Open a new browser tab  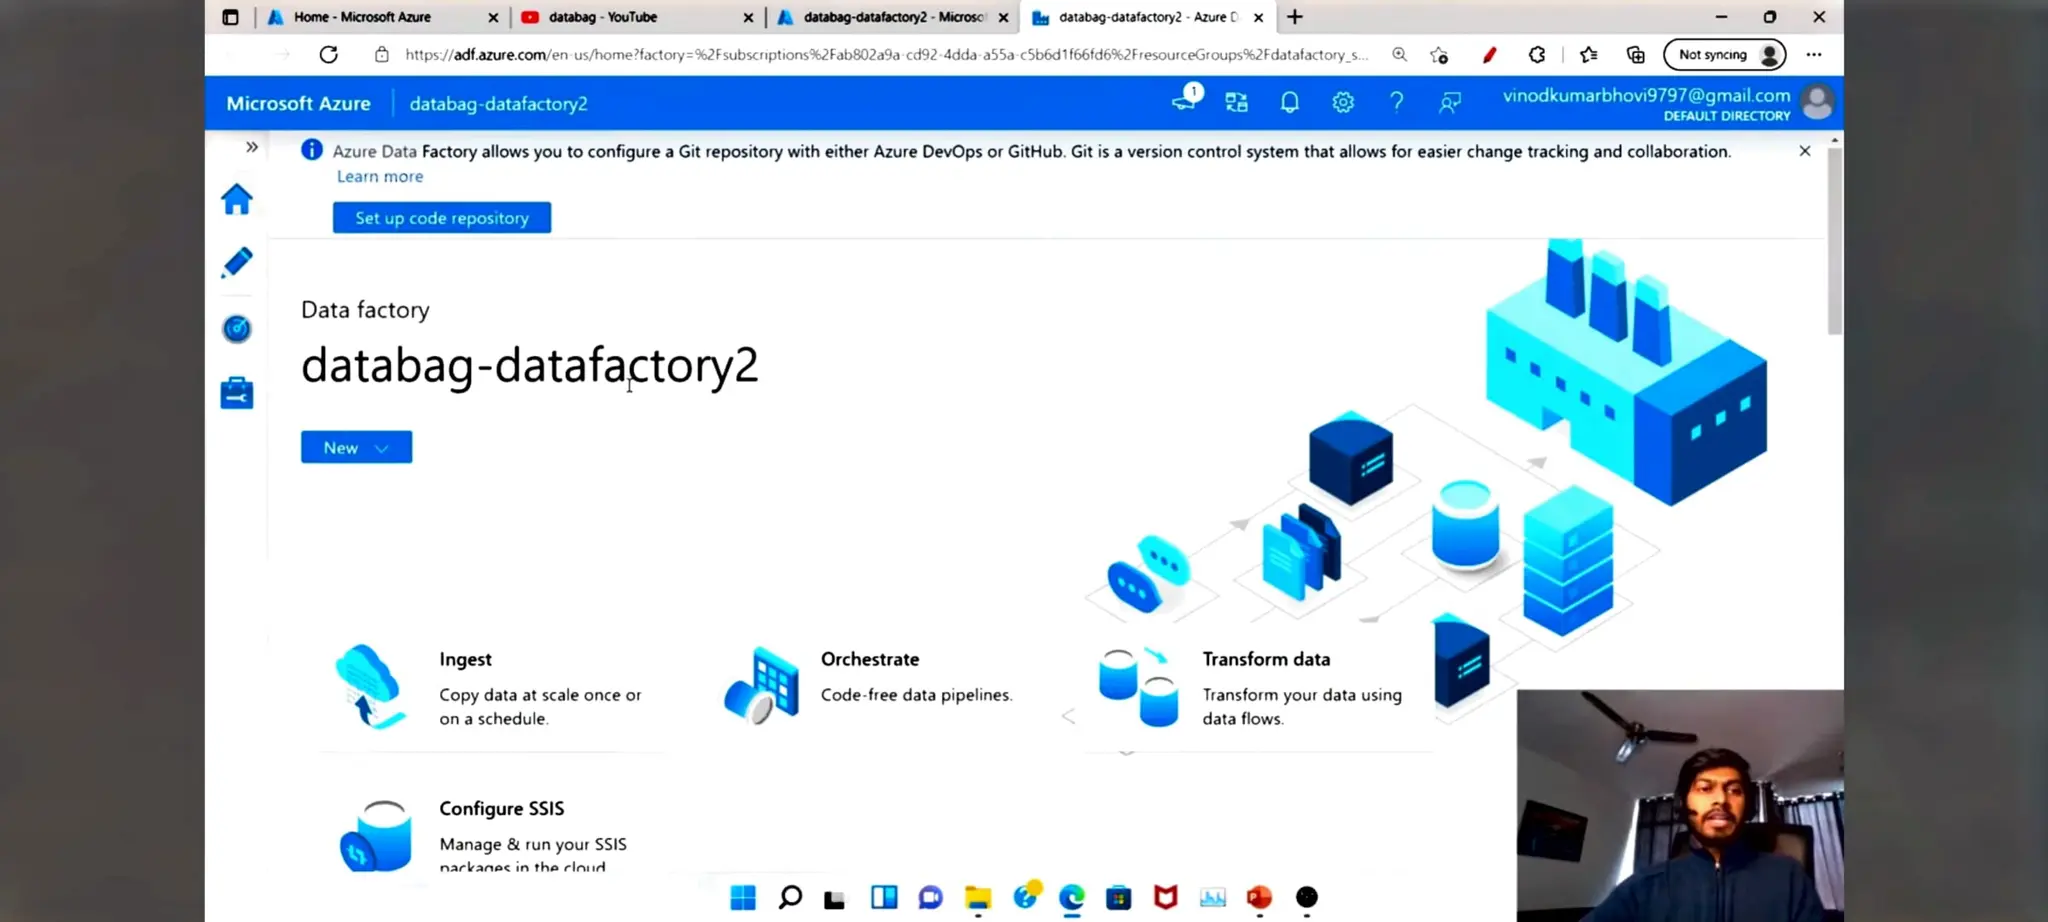tap(1295, 17)
